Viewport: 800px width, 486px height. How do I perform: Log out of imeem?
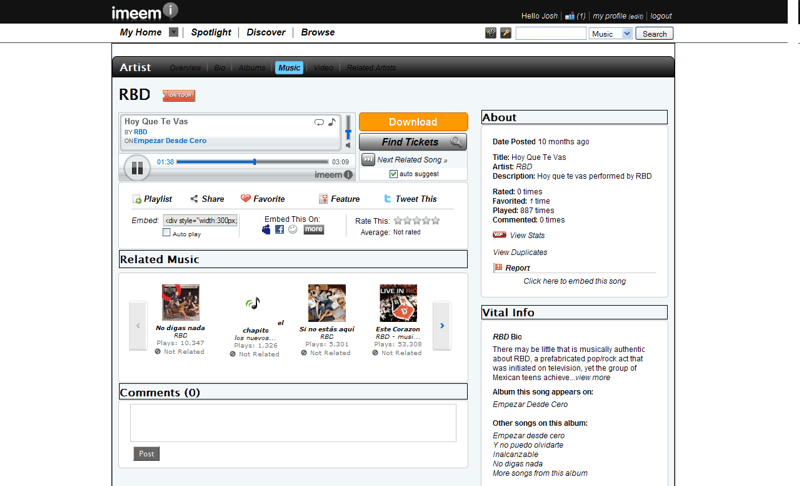pos(661,16)
